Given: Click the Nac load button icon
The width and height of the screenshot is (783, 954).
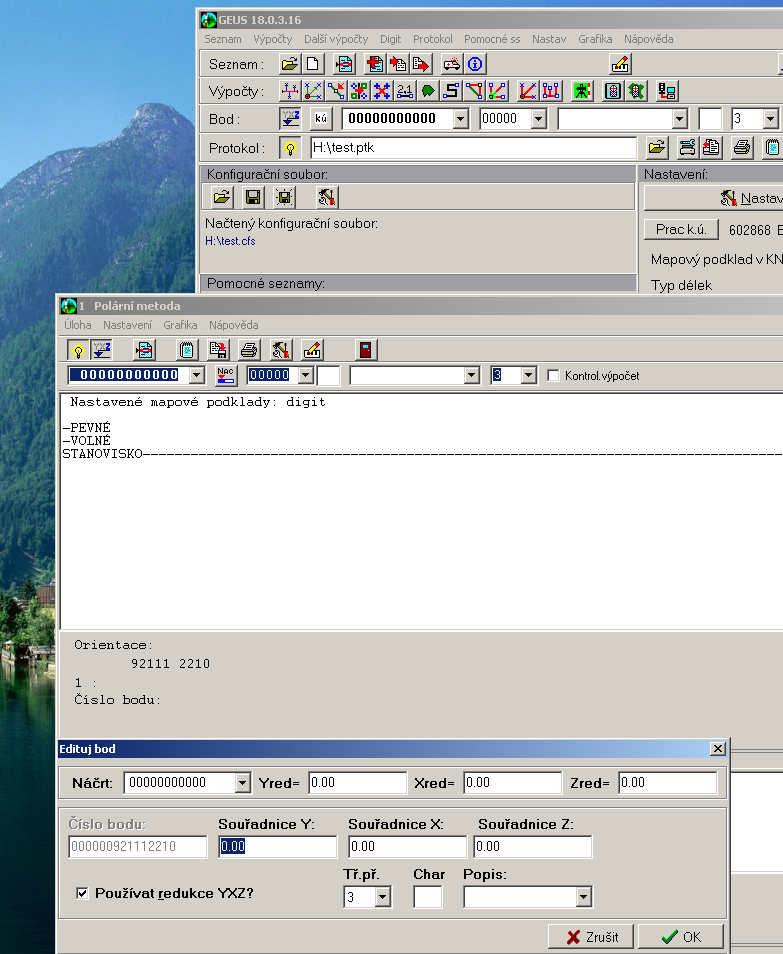Looking at the screenshot, I should click(x=227, y=375).
